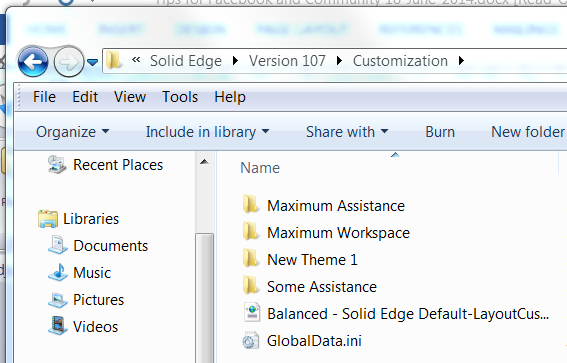Viewport: 567px width, 363px height.
Task: Click the Burn button
Action: coord(440,132)
